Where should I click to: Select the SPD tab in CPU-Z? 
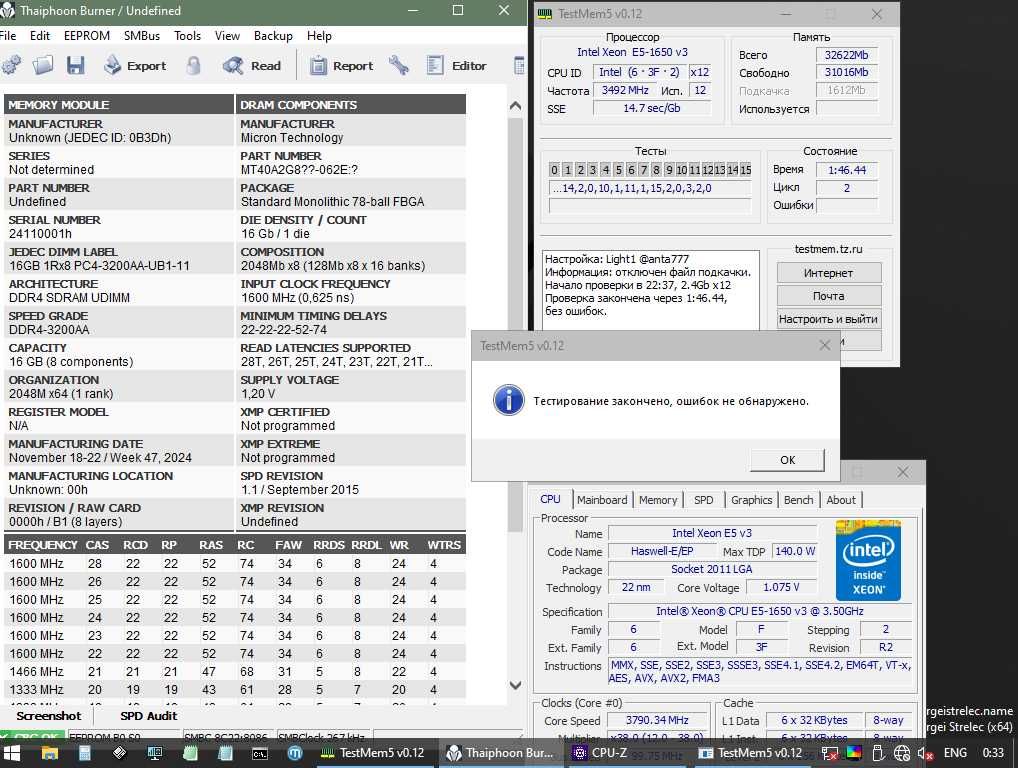coord(704,500)
